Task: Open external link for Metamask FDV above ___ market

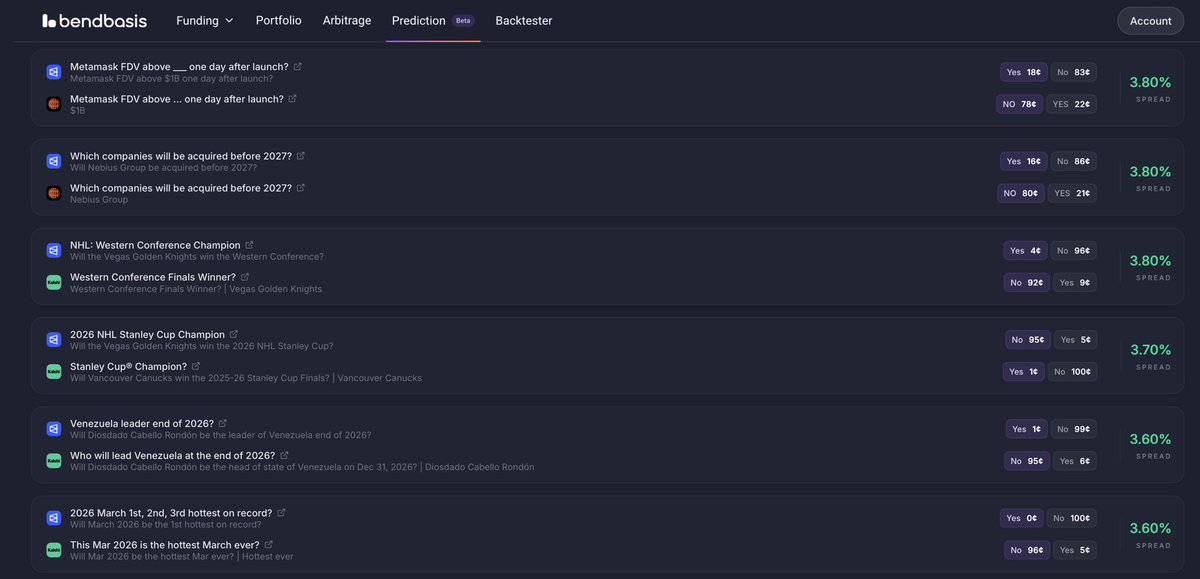Action: (x=298, y=67)
